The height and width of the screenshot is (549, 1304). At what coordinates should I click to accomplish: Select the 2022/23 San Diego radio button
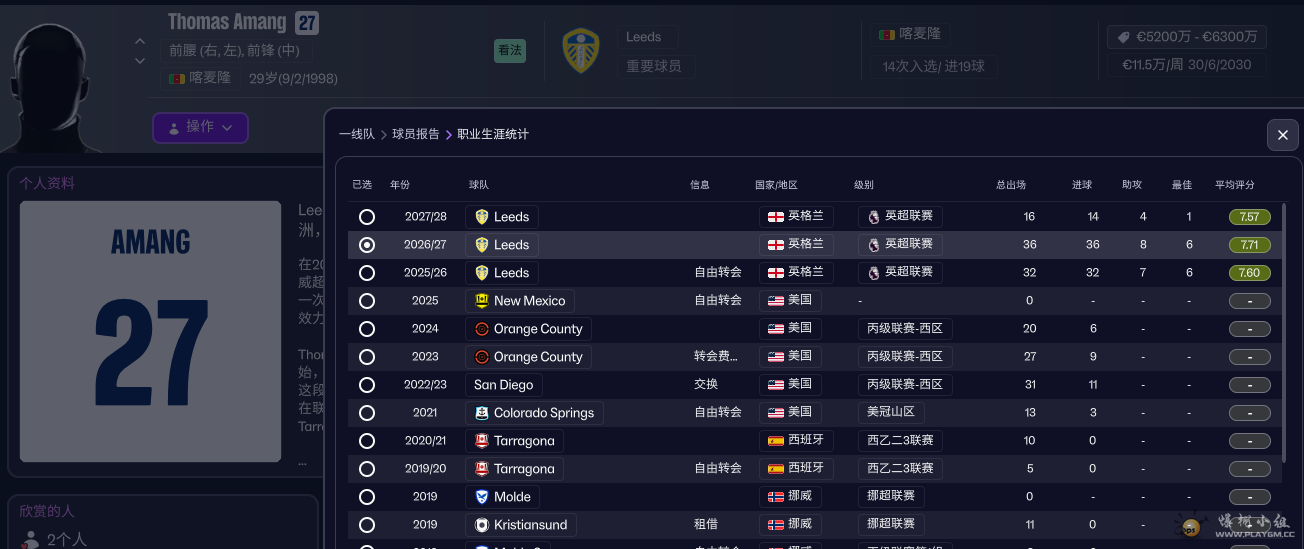click(x=367, y=385)
